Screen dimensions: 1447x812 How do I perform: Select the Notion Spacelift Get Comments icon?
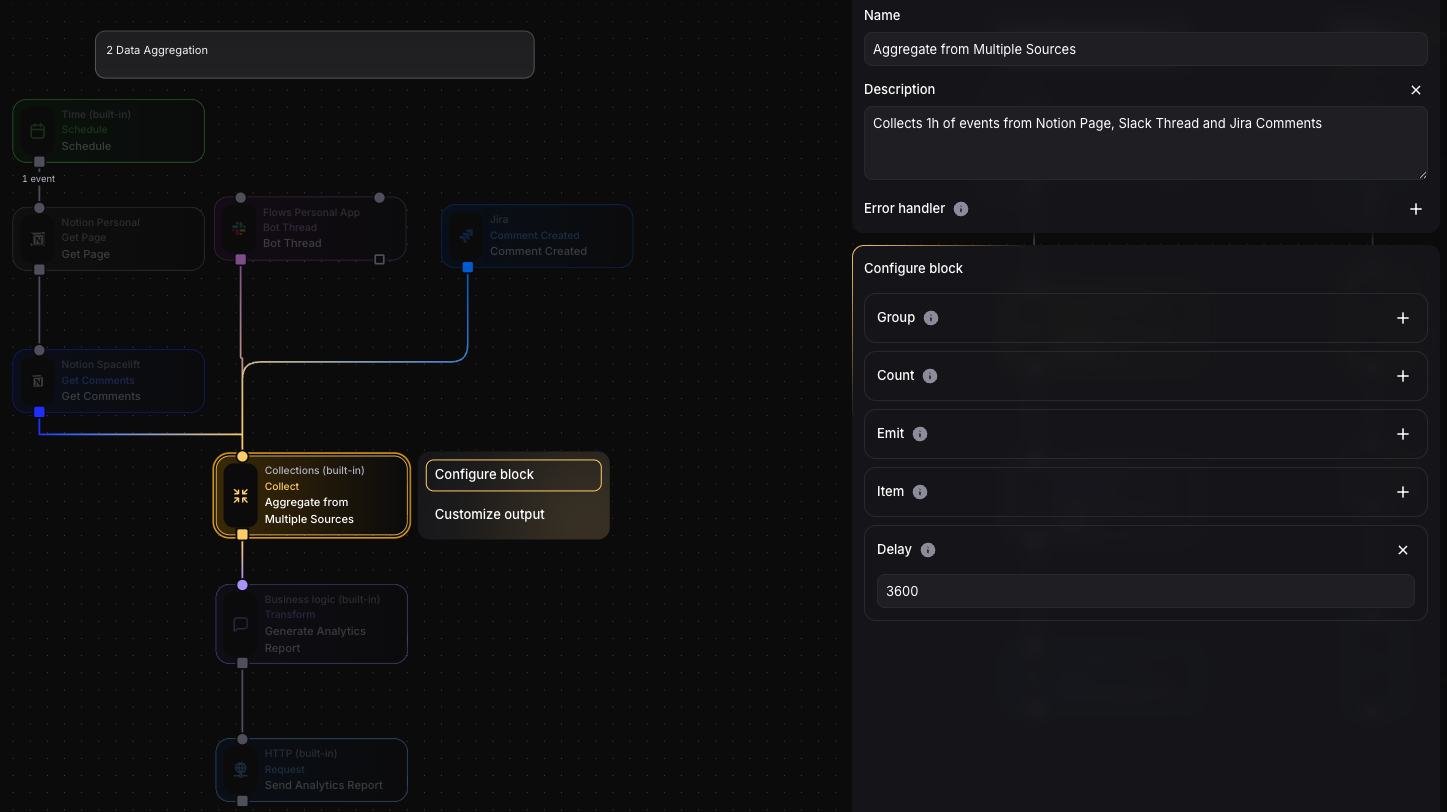[x=38, y=381]
